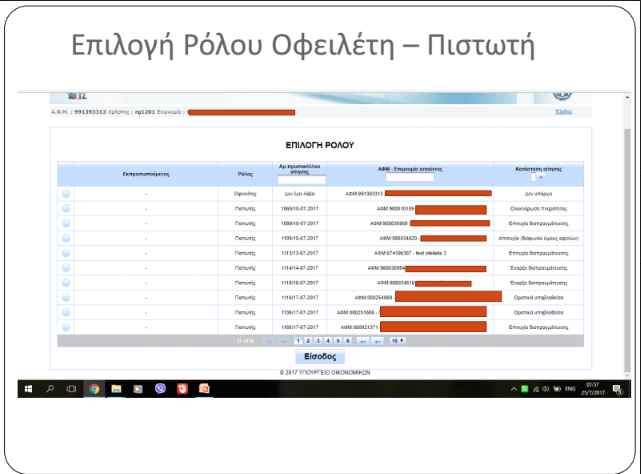Switch to Google Chrome in the taskbar

pos(93,388)
